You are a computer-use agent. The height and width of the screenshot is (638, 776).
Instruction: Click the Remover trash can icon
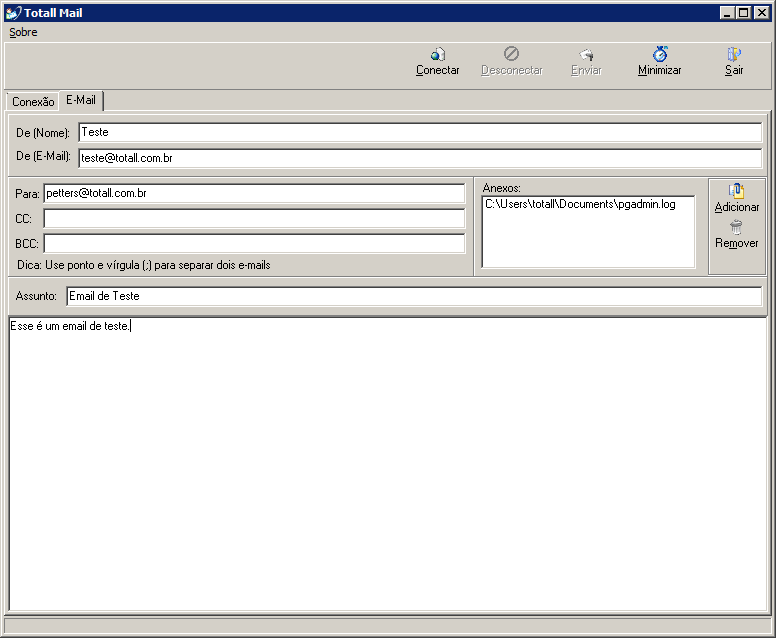pos(736,227)
